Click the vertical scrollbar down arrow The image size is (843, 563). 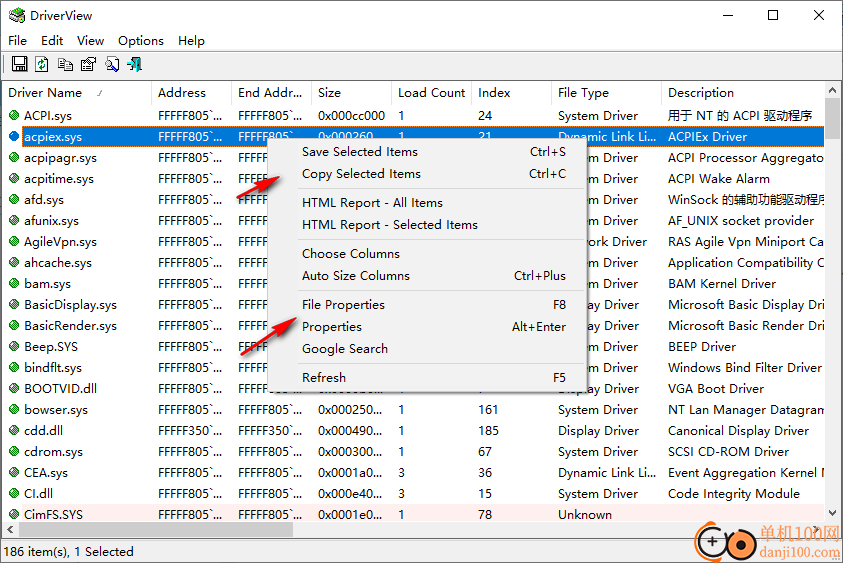pos(832,512)
